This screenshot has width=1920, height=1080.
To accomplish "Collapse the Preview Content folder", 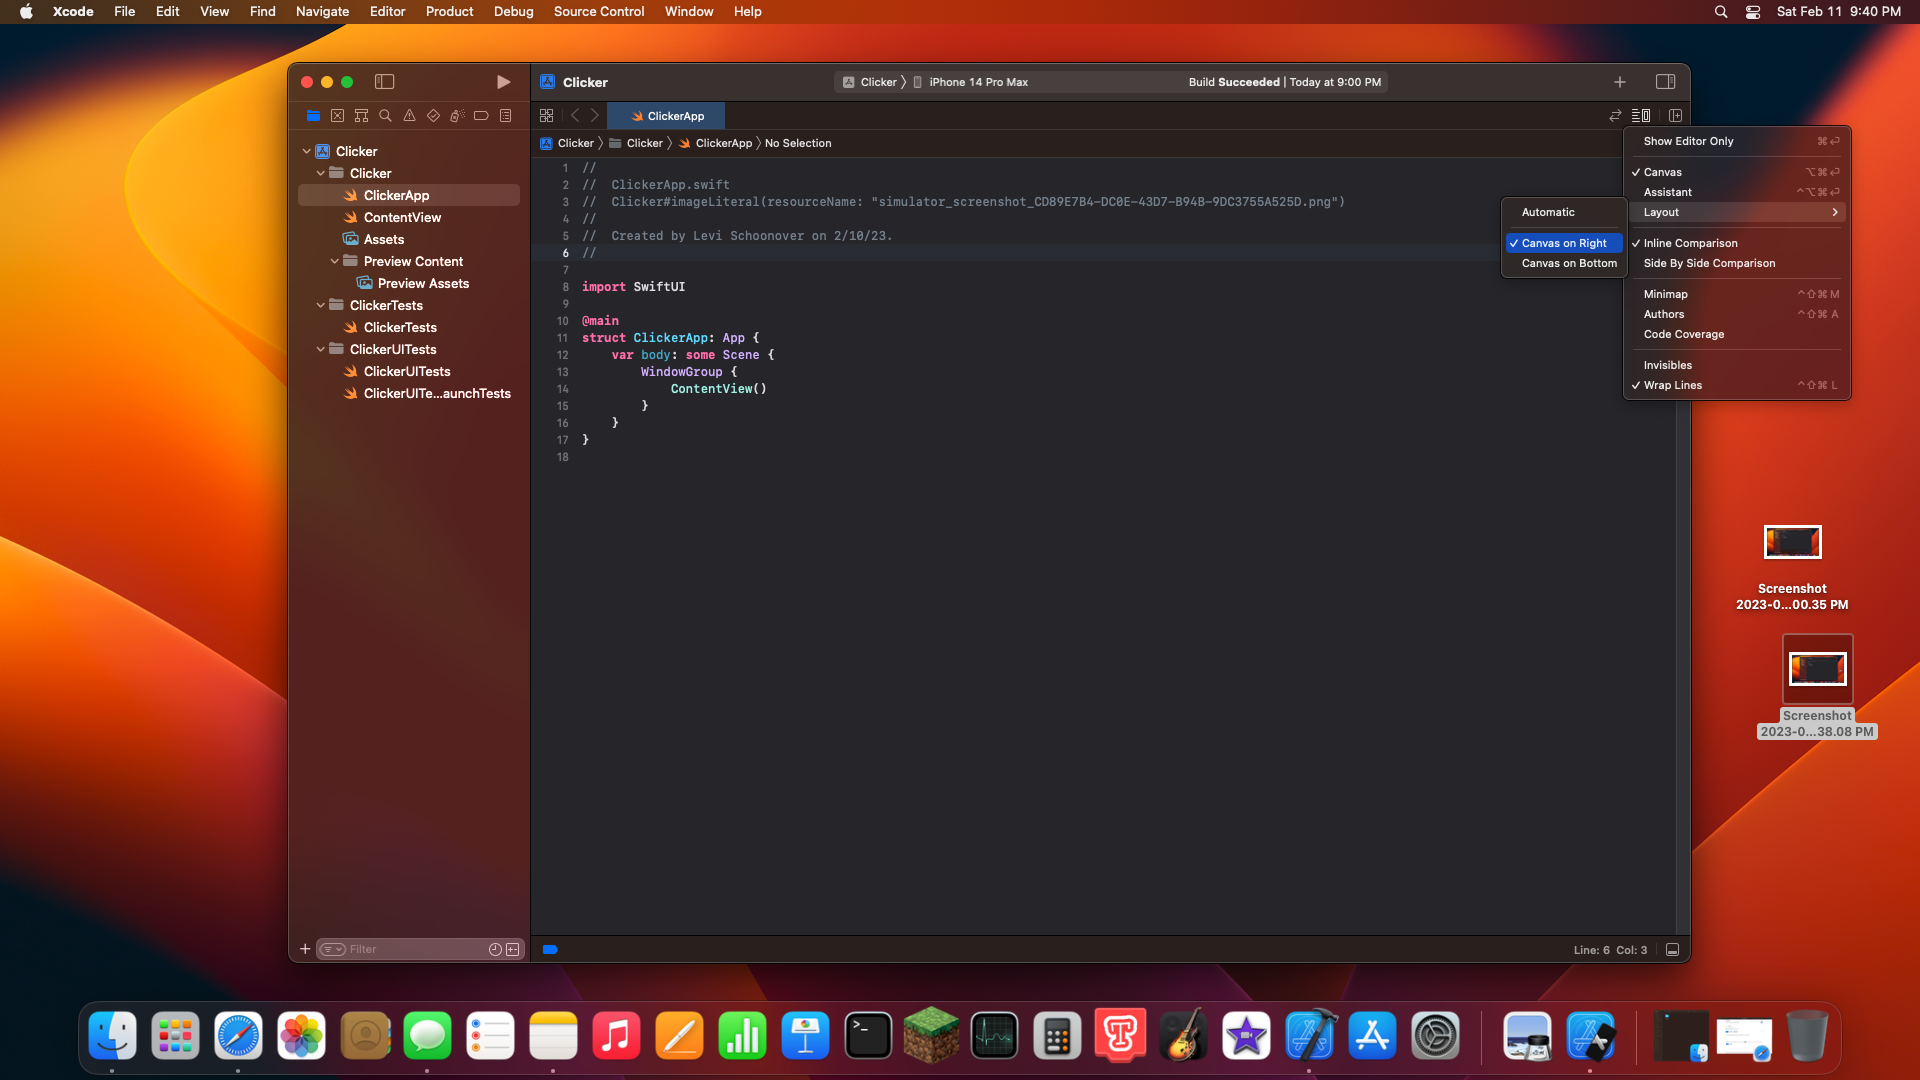I will (336, 261).
